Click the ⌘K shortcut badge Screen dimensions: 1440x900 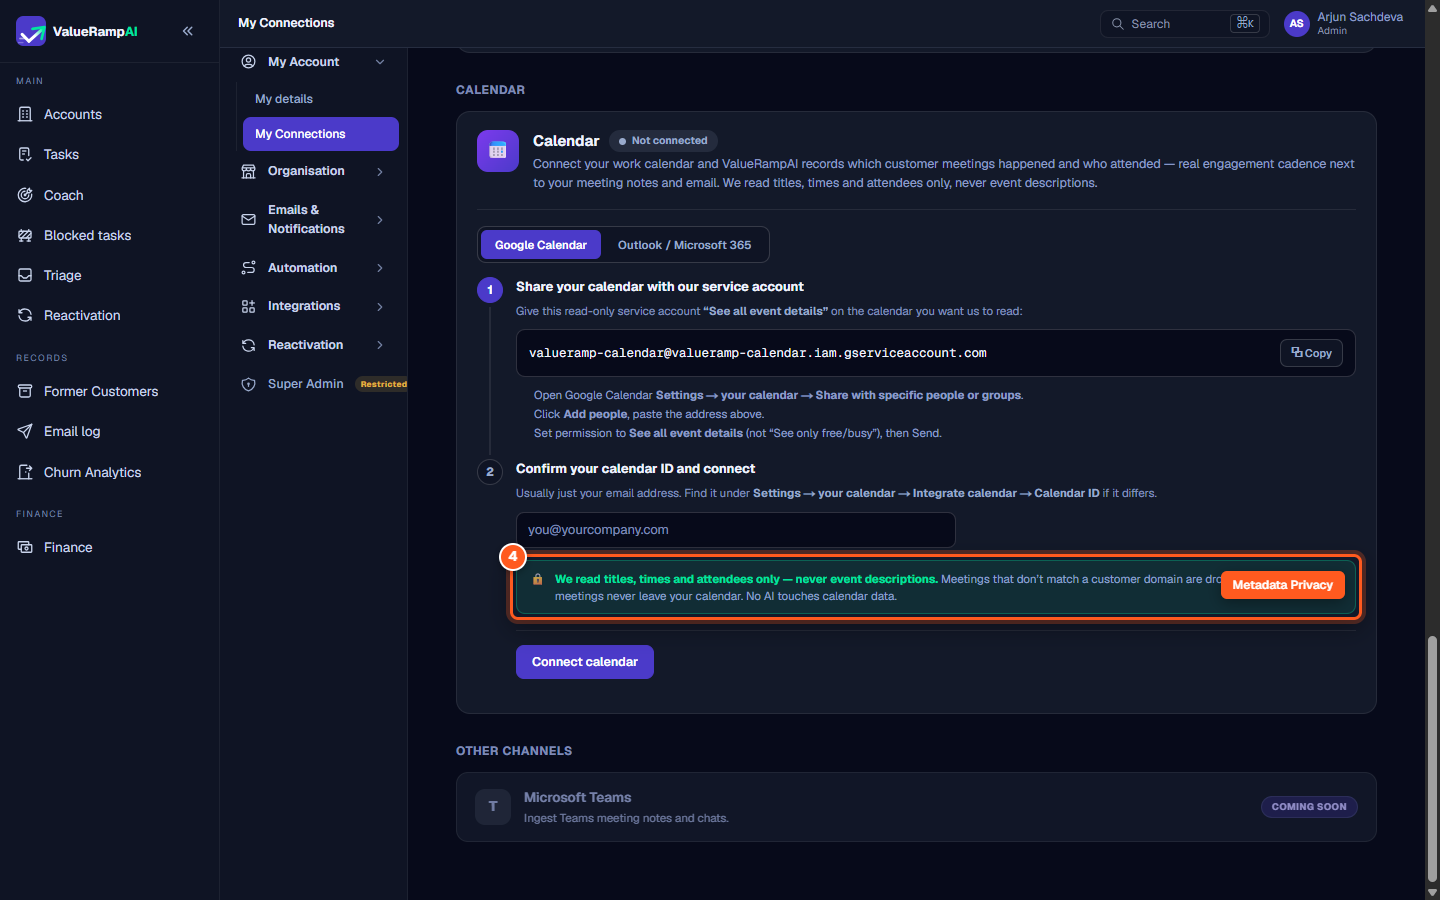1245,23
